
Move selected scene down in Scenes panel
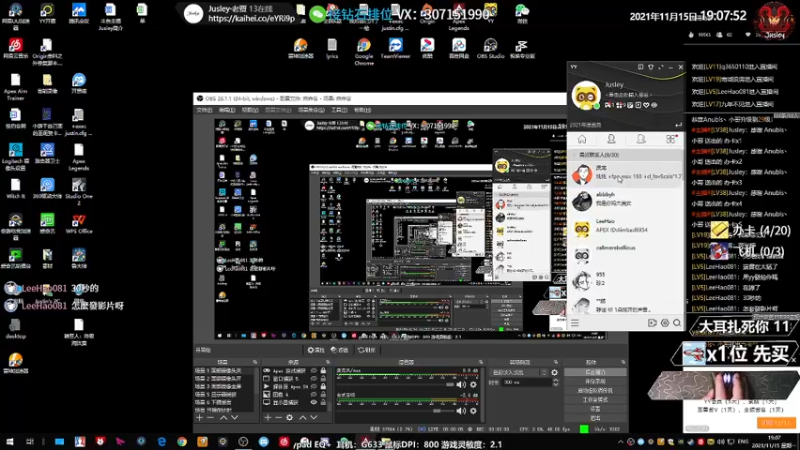pyautogui.click(x=235, y=417)
